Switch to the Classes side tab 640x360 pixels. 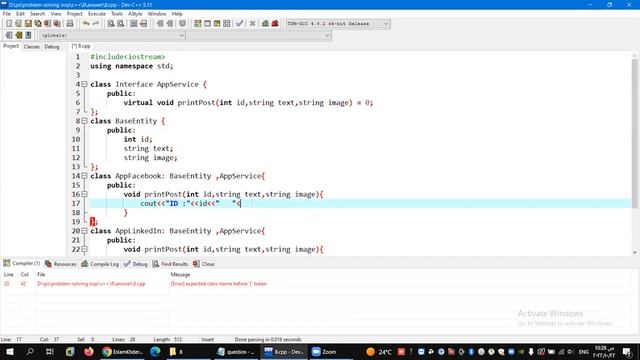31,47
